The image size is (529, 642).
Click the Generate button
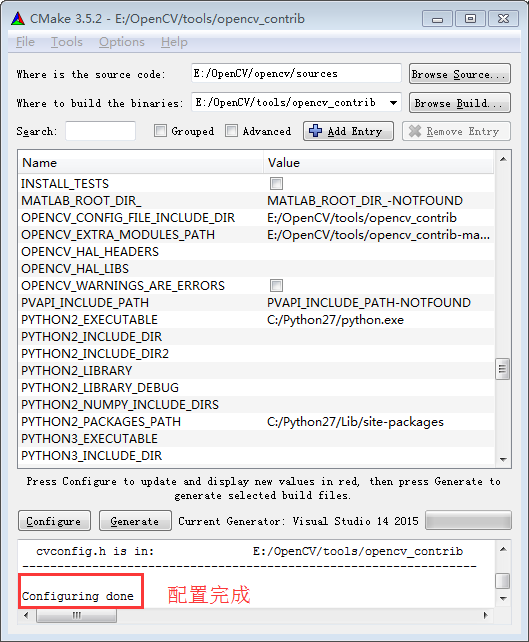point(135,521)
